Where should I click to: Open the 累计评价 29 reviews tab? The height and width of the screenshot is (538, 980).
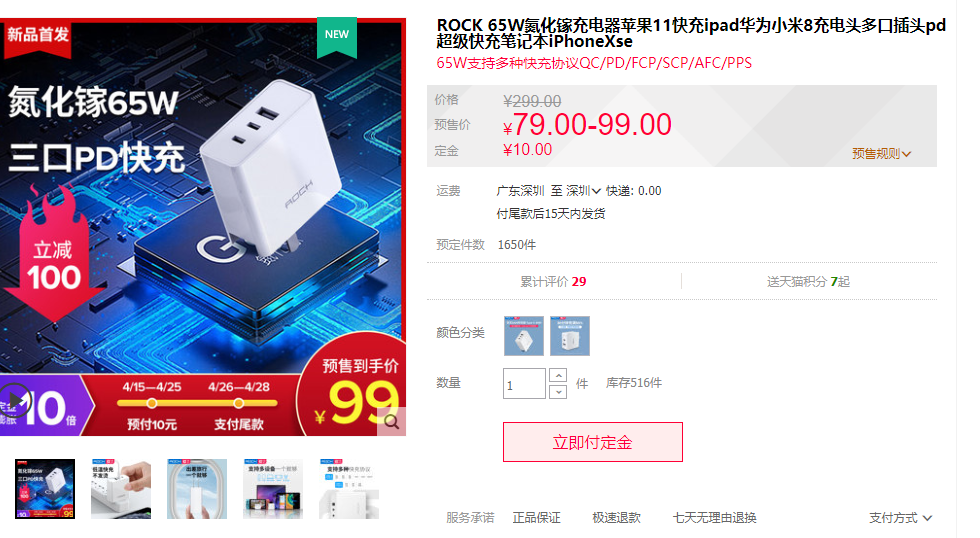coord(553,282)
